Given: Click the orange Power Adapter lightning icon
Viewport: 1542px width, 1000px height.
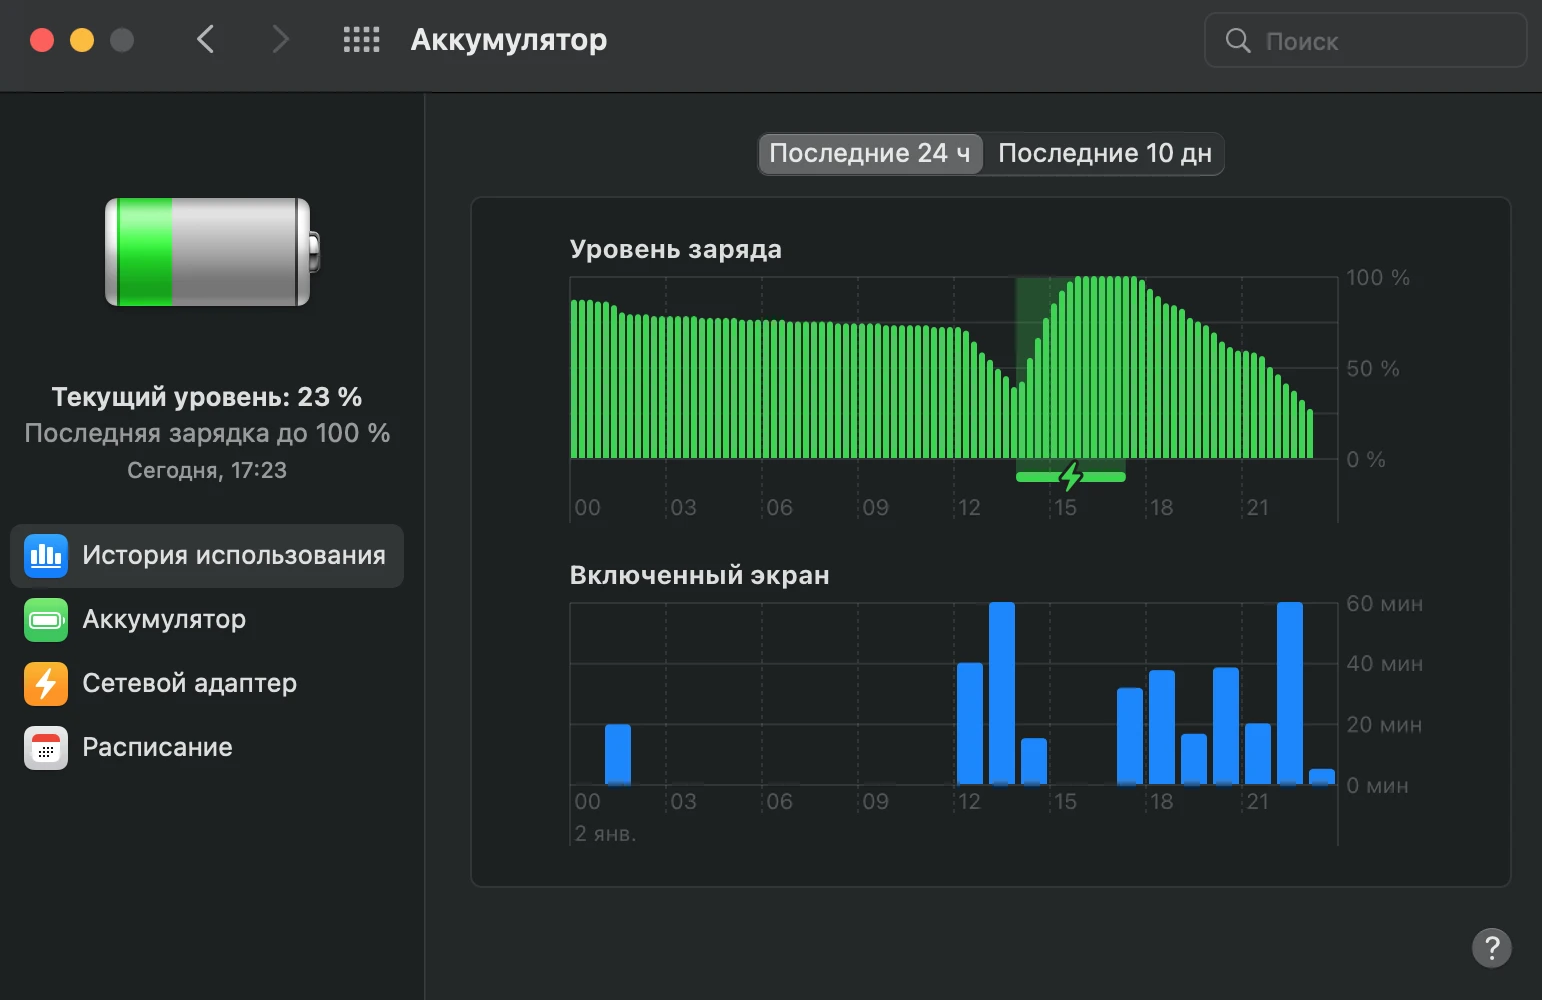Looking at the screenshot, I should [x=46, y=684].
